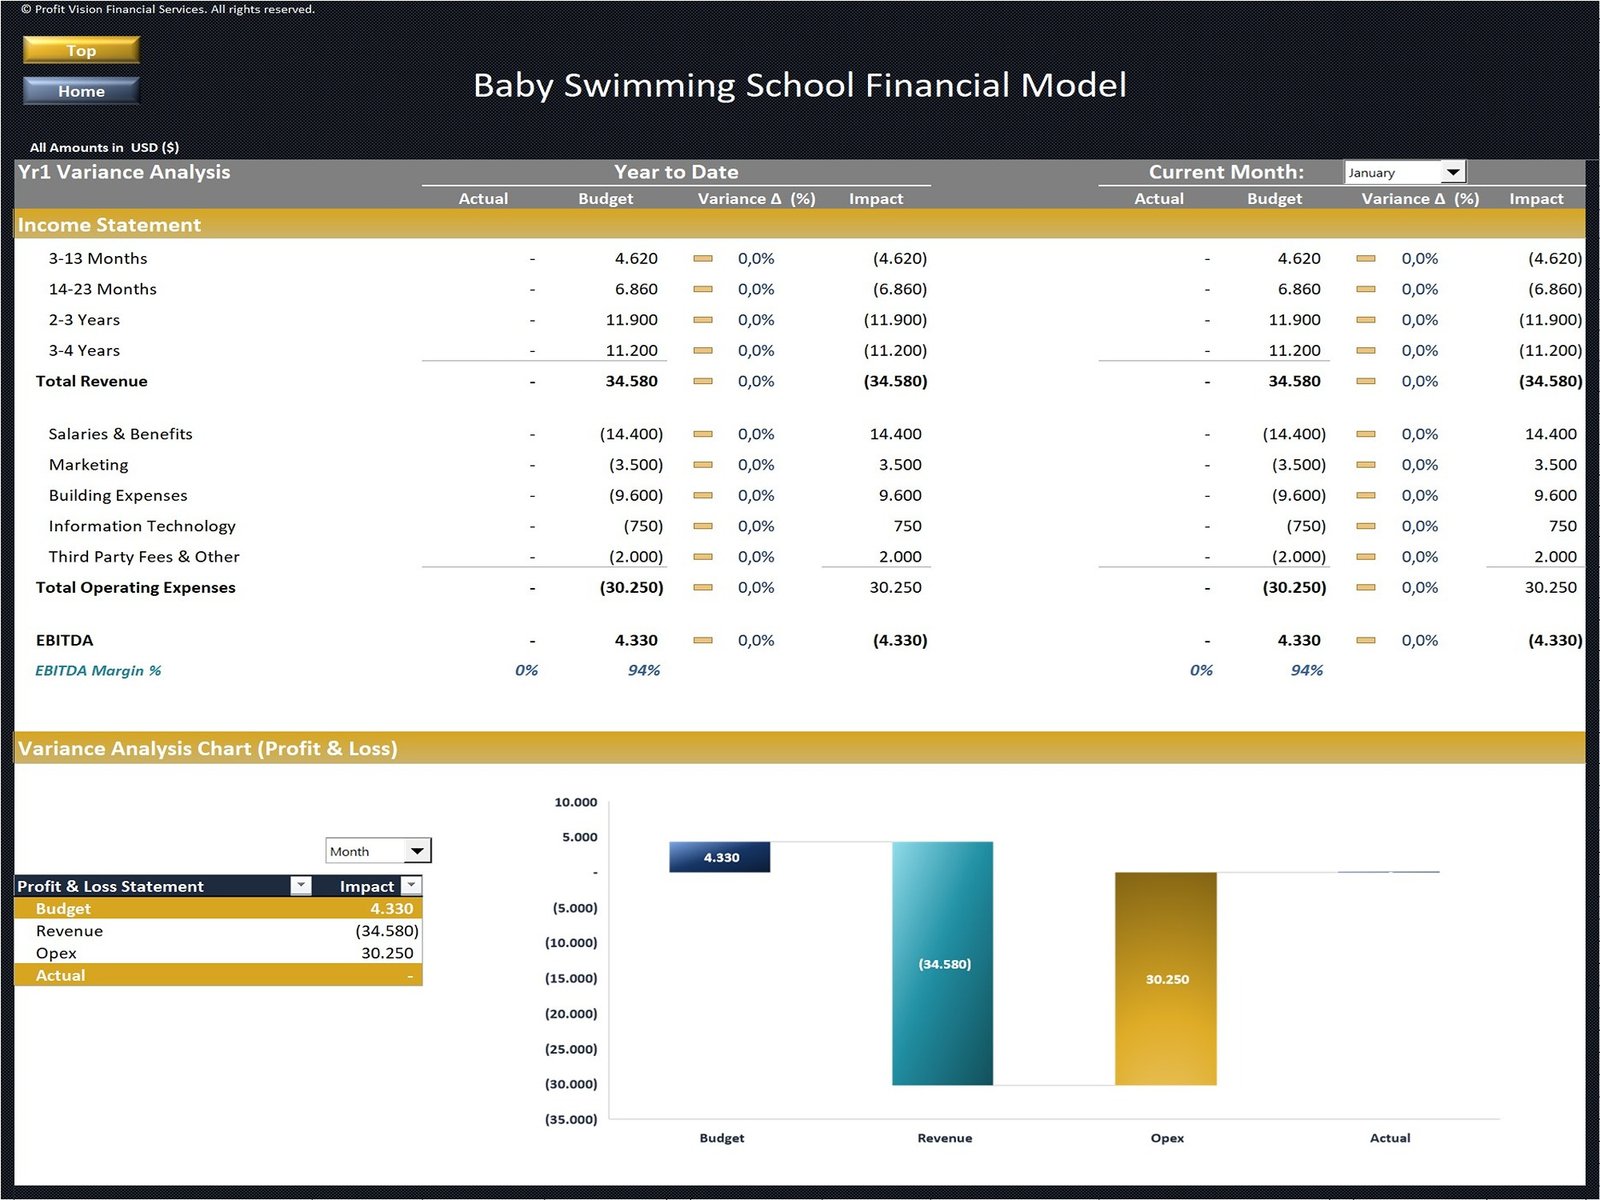1600x1200 pixels.
Task: Click the blue Home button
Action: pyautogui.click(x=81, y=91)
